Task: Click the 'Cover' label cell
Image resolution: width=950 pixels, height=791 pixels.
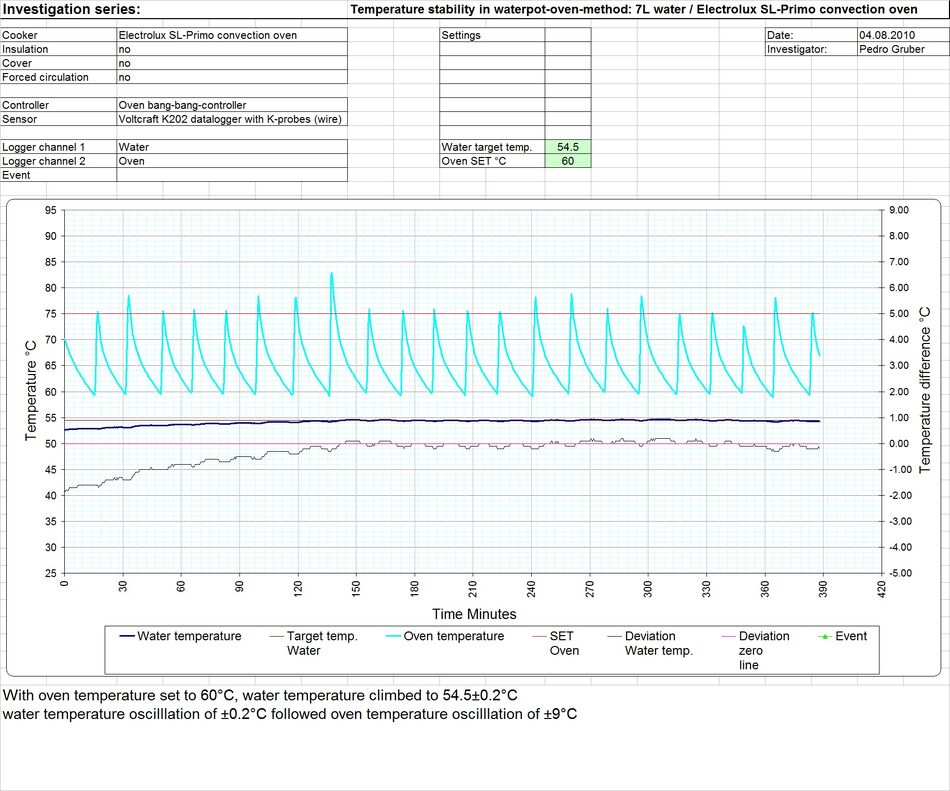Action: click(x=59, y=63)
